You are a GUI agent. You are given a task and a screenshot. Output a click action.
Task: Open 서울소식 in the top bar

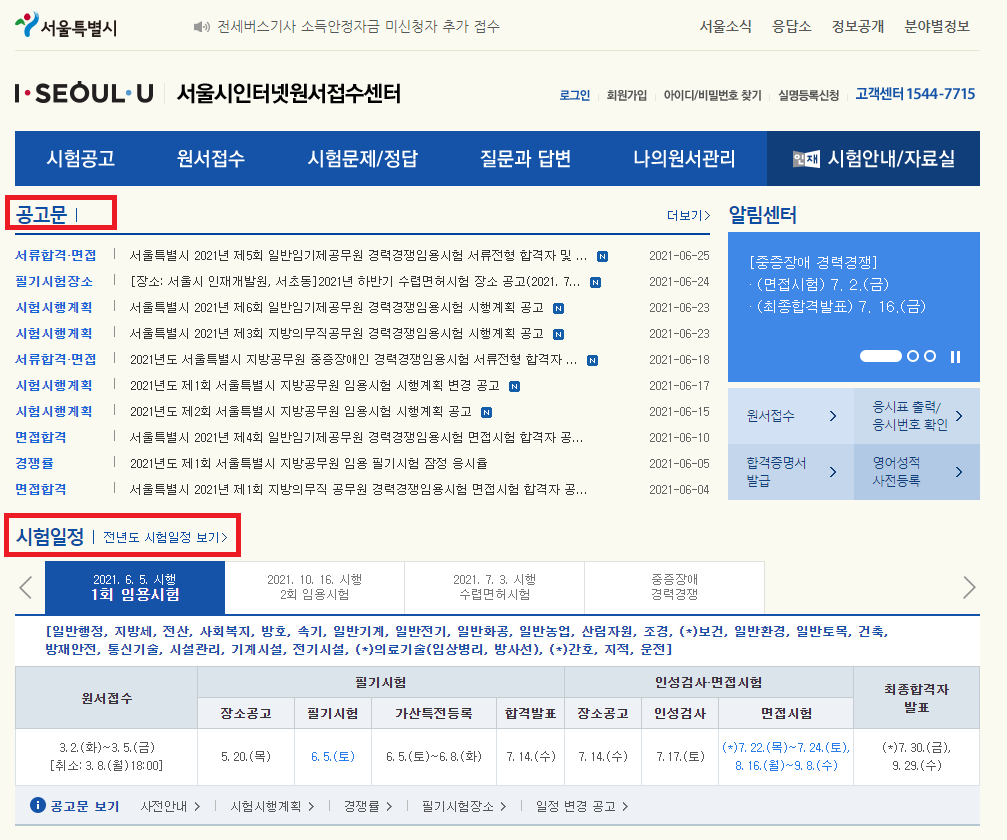(725, 26)
